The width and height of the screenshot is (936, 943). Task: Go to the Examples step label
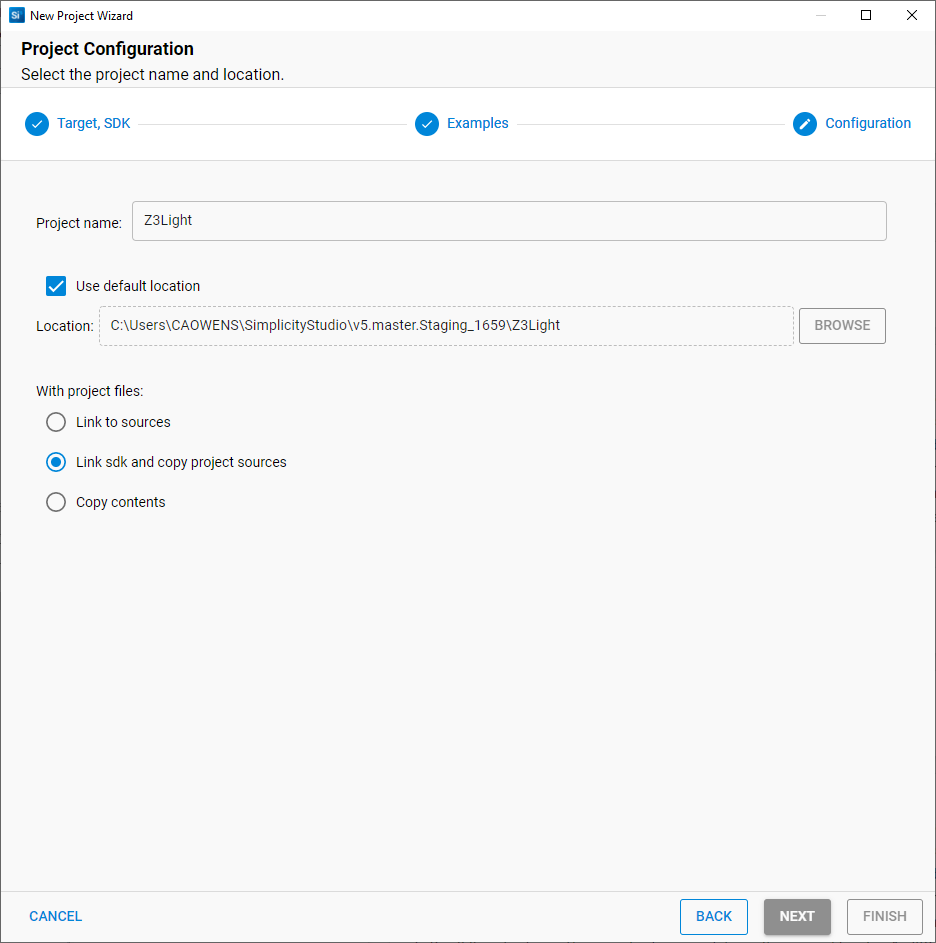point(477,124)
